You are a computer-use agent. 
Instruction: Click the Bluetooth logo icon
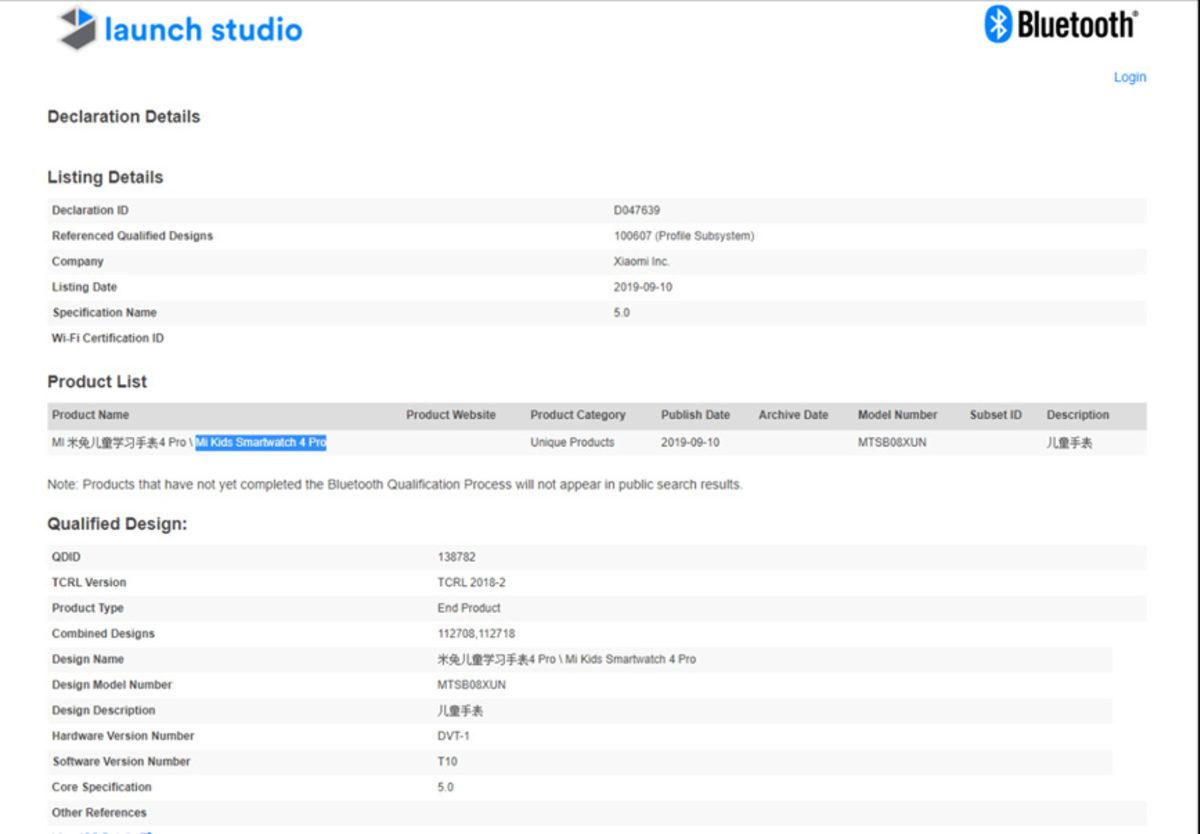click(x=999, y=24)
